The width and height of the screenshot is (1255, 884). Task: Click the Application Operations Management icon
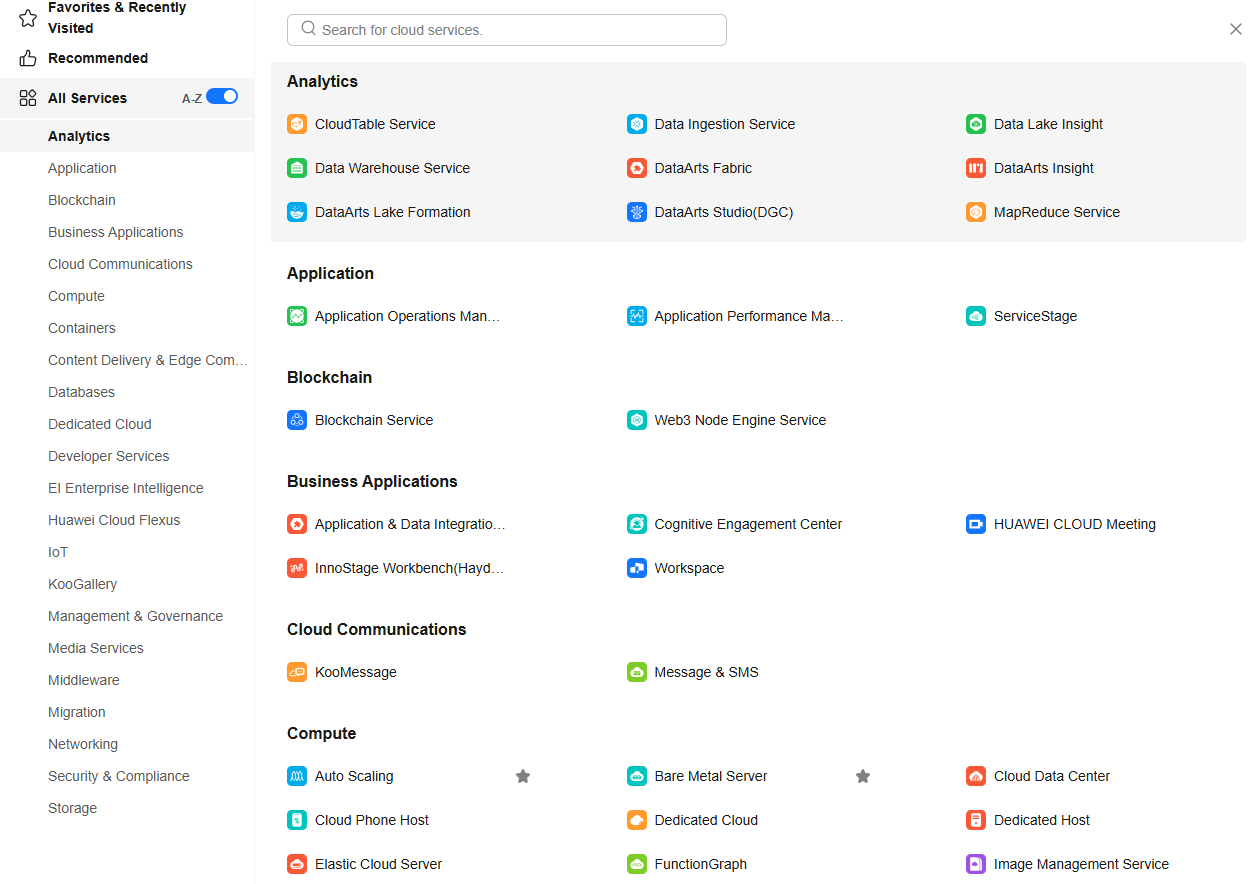point(297,316)
